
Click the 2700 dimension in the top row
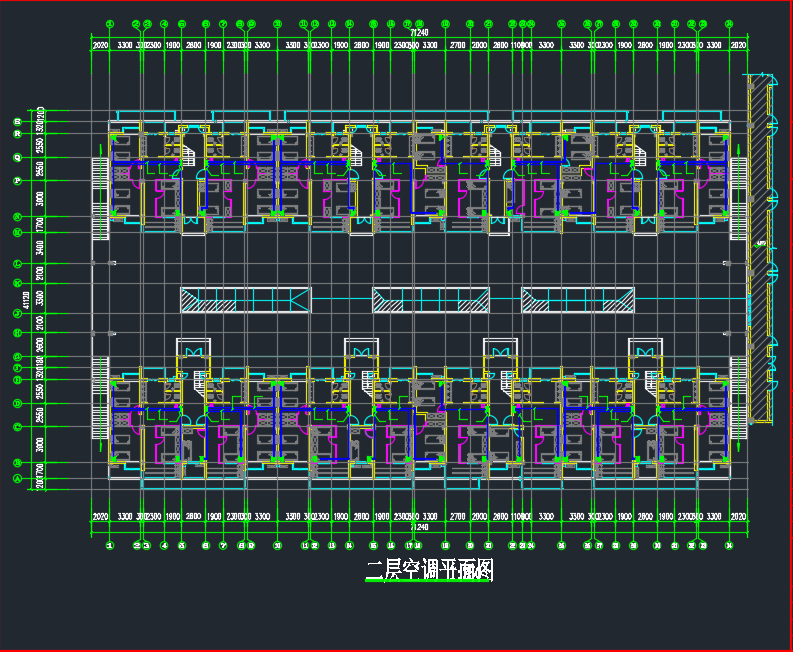[x=457, y=45]
